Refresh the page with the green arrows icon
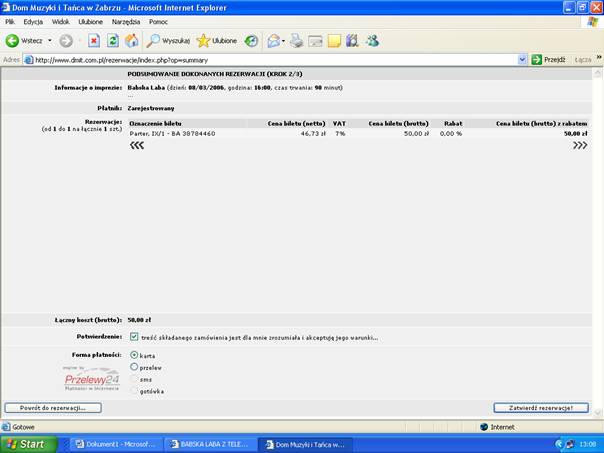 112,41
